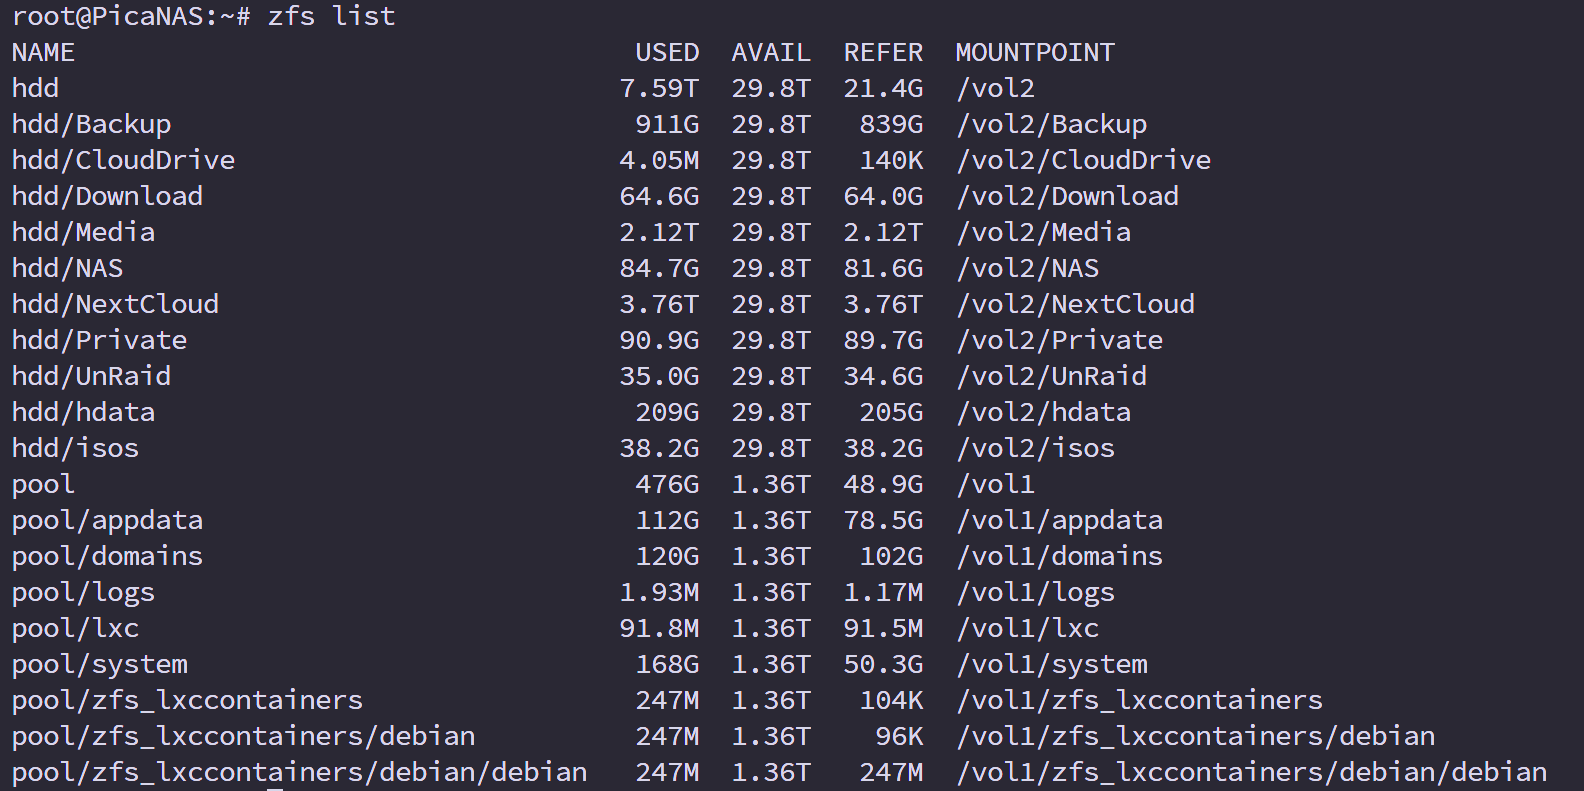The height and width of the screenshot is (791, 1584).
Task: Click the /vol1/domains mountpoint path
Action: pos(1059,556)
